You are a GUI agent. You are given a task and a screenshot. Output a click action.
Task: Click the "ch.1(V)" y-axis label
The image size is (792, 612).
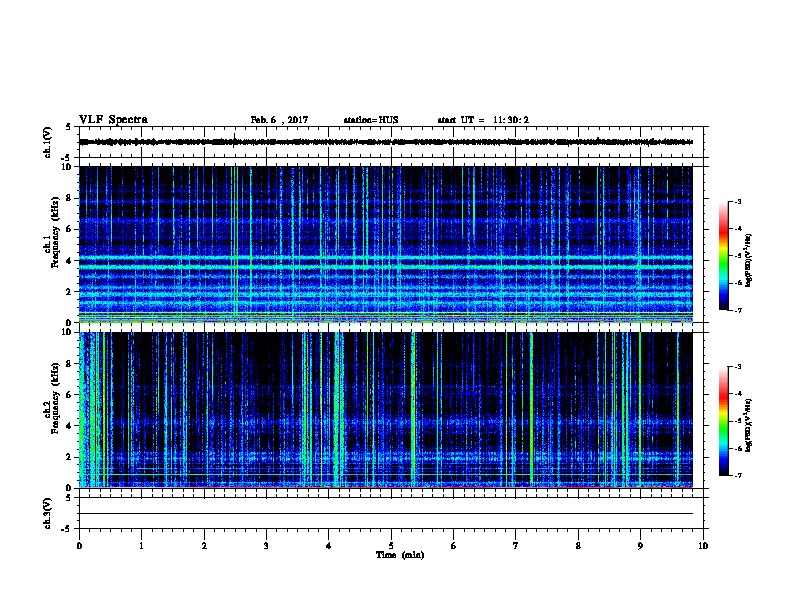(48, 142)
